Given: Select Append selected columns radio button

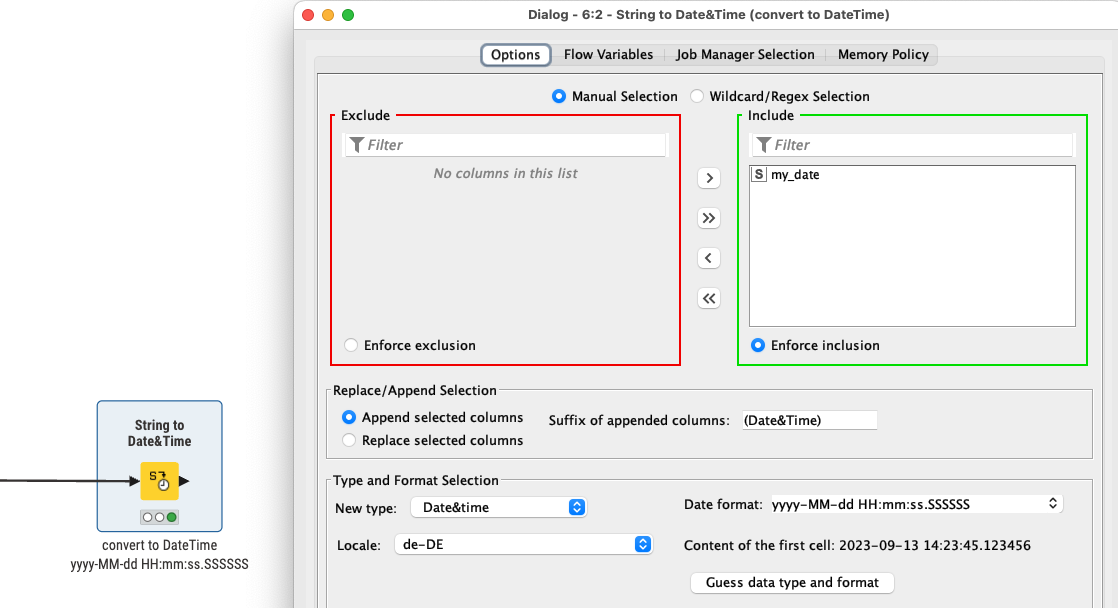Looking at the screenshot, I should click(349, 417).
